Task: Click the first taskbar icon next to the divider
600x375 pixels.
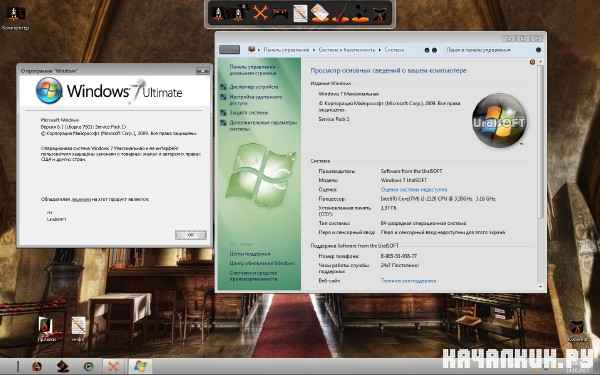Action: coord(37,366)
